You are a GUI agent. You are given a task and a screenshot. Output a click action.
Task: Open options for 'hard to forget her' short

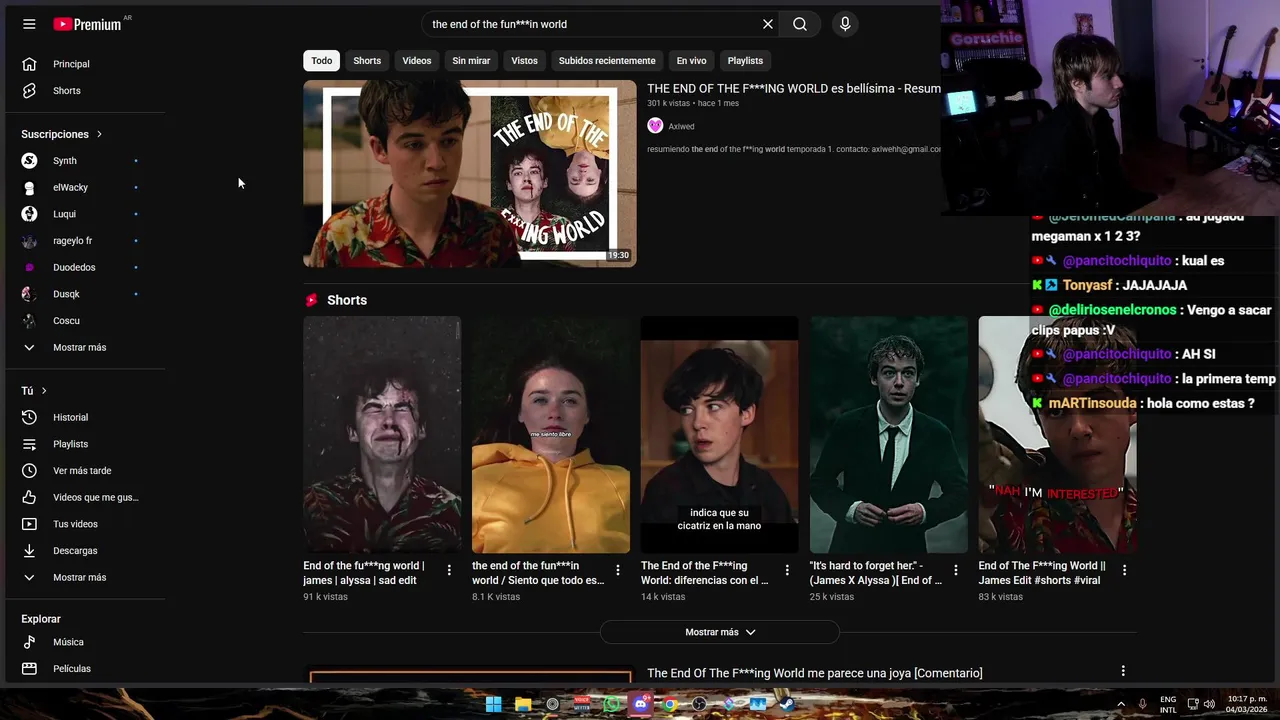tap(956, 570)
